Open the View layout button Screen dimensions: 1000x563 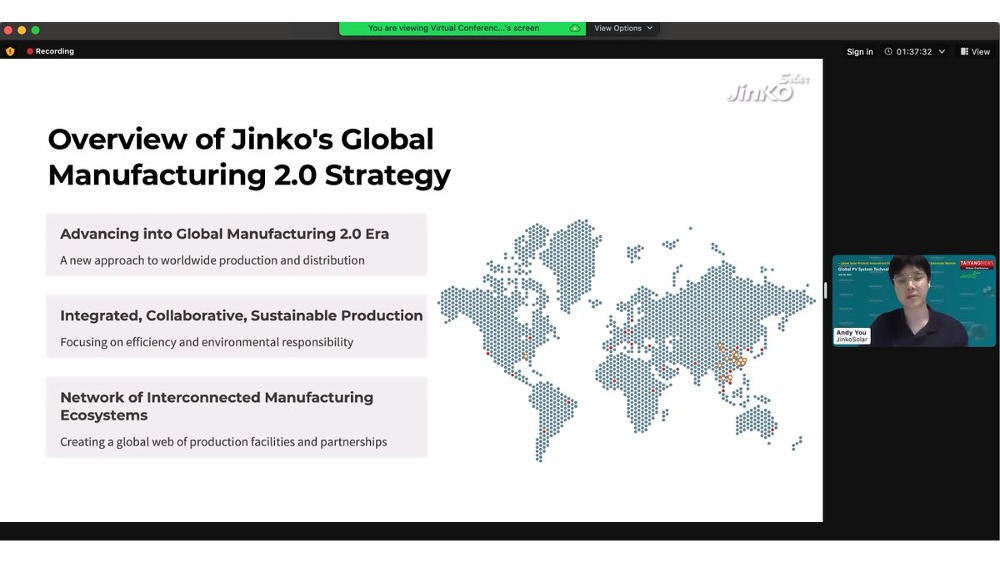(975, 52)
